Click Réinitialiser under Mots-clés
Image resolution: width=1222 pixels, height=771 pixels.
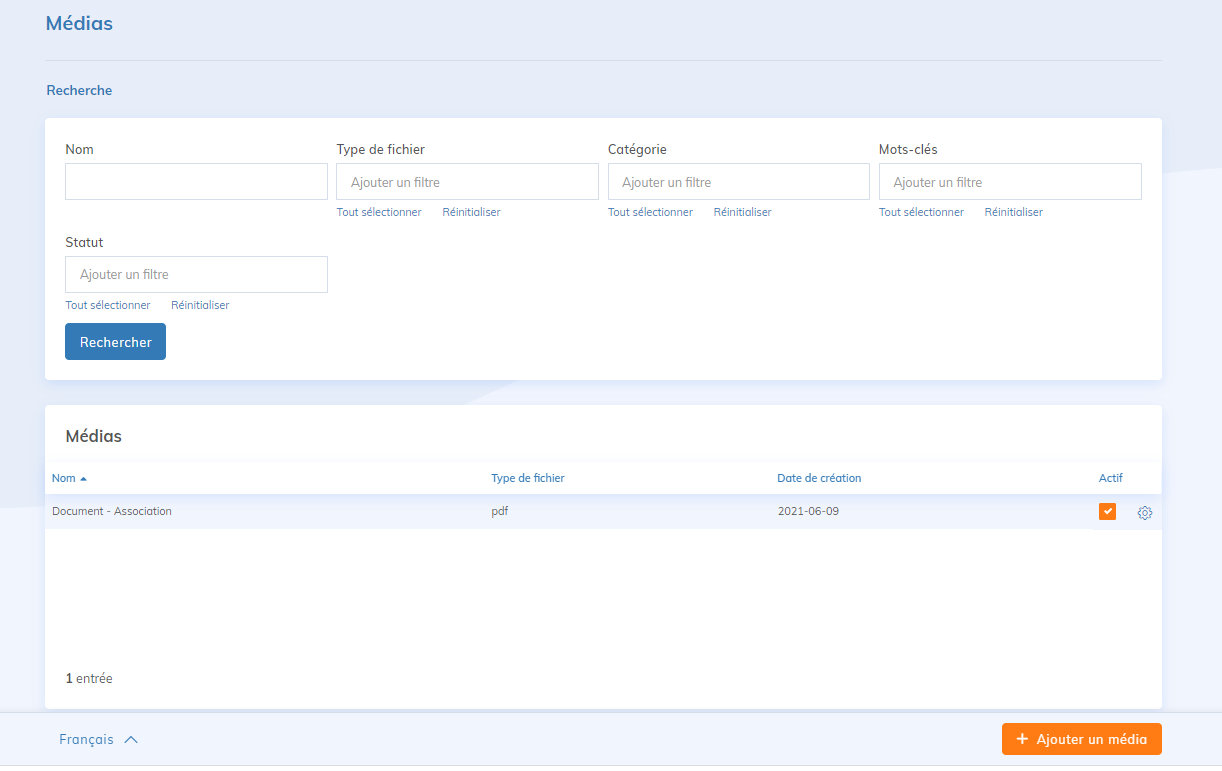click(x=1013, y=212)
